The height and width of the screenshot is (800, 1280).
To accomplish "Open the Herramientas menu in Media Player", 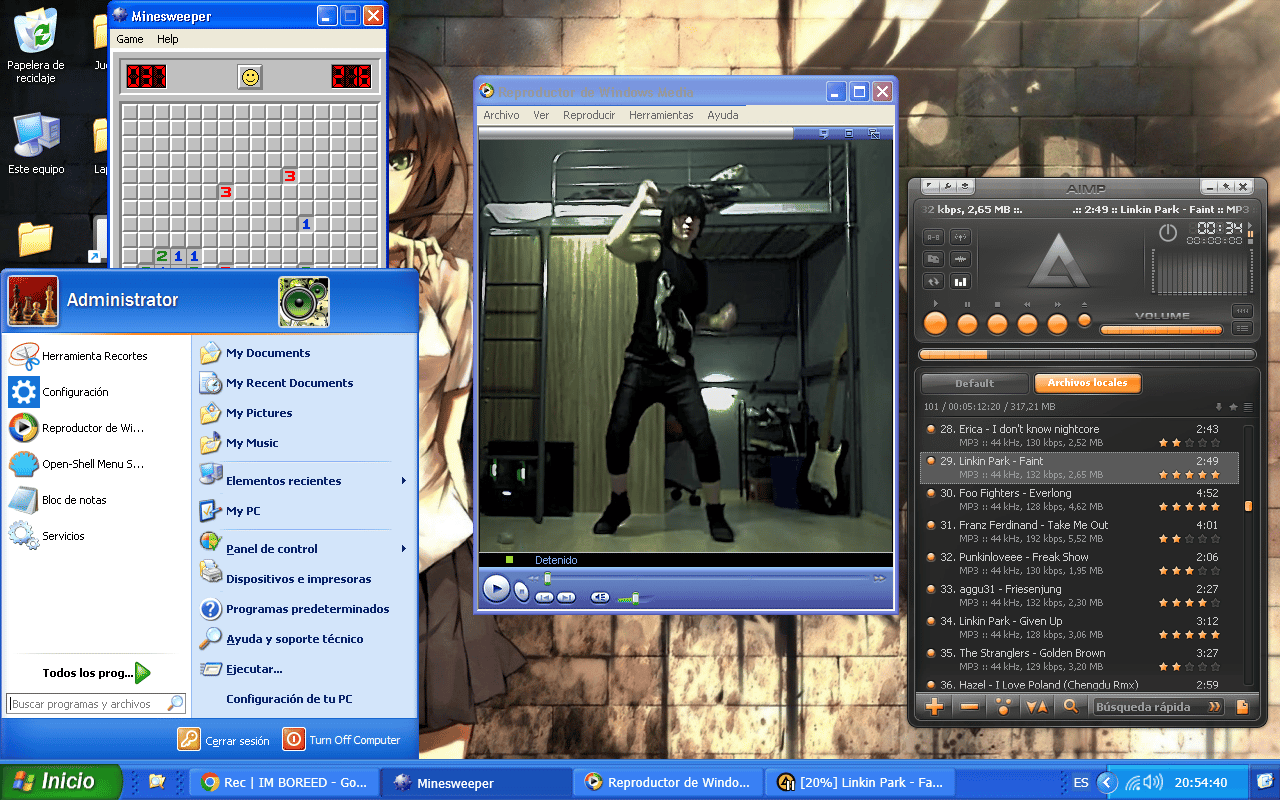I will point(661,115).
